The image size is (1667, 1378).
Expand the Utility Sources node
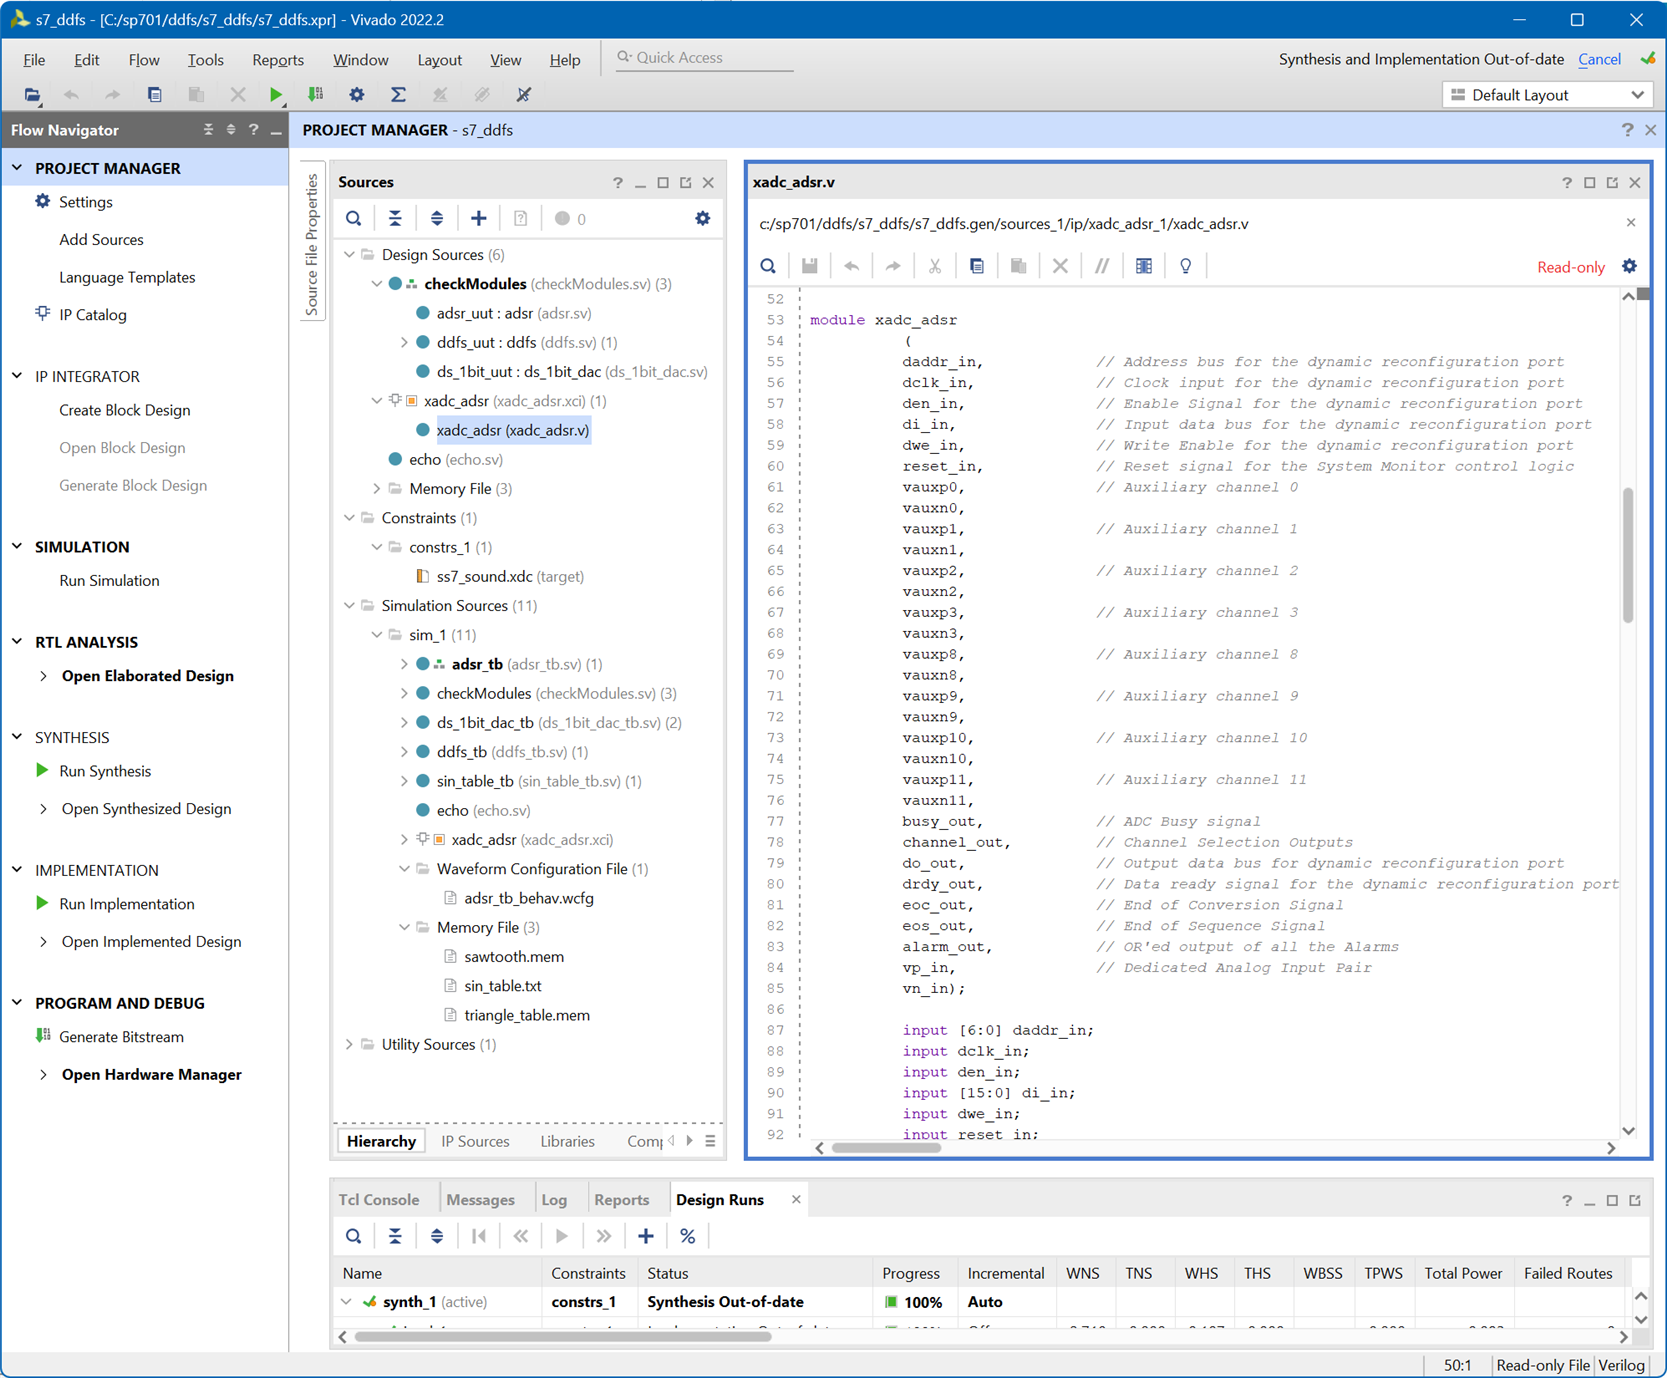coord(349,1045)
